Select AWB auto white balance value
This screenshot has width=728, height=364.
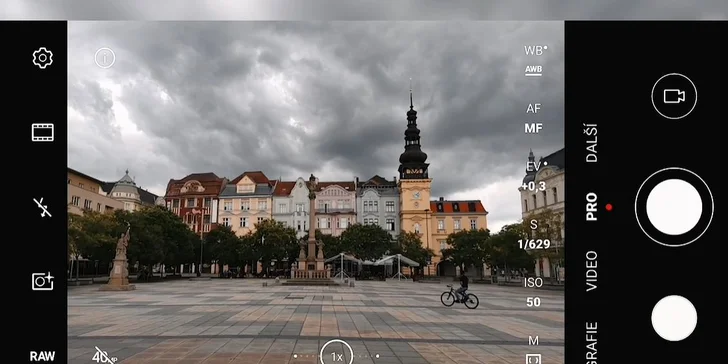click(533, 70)
